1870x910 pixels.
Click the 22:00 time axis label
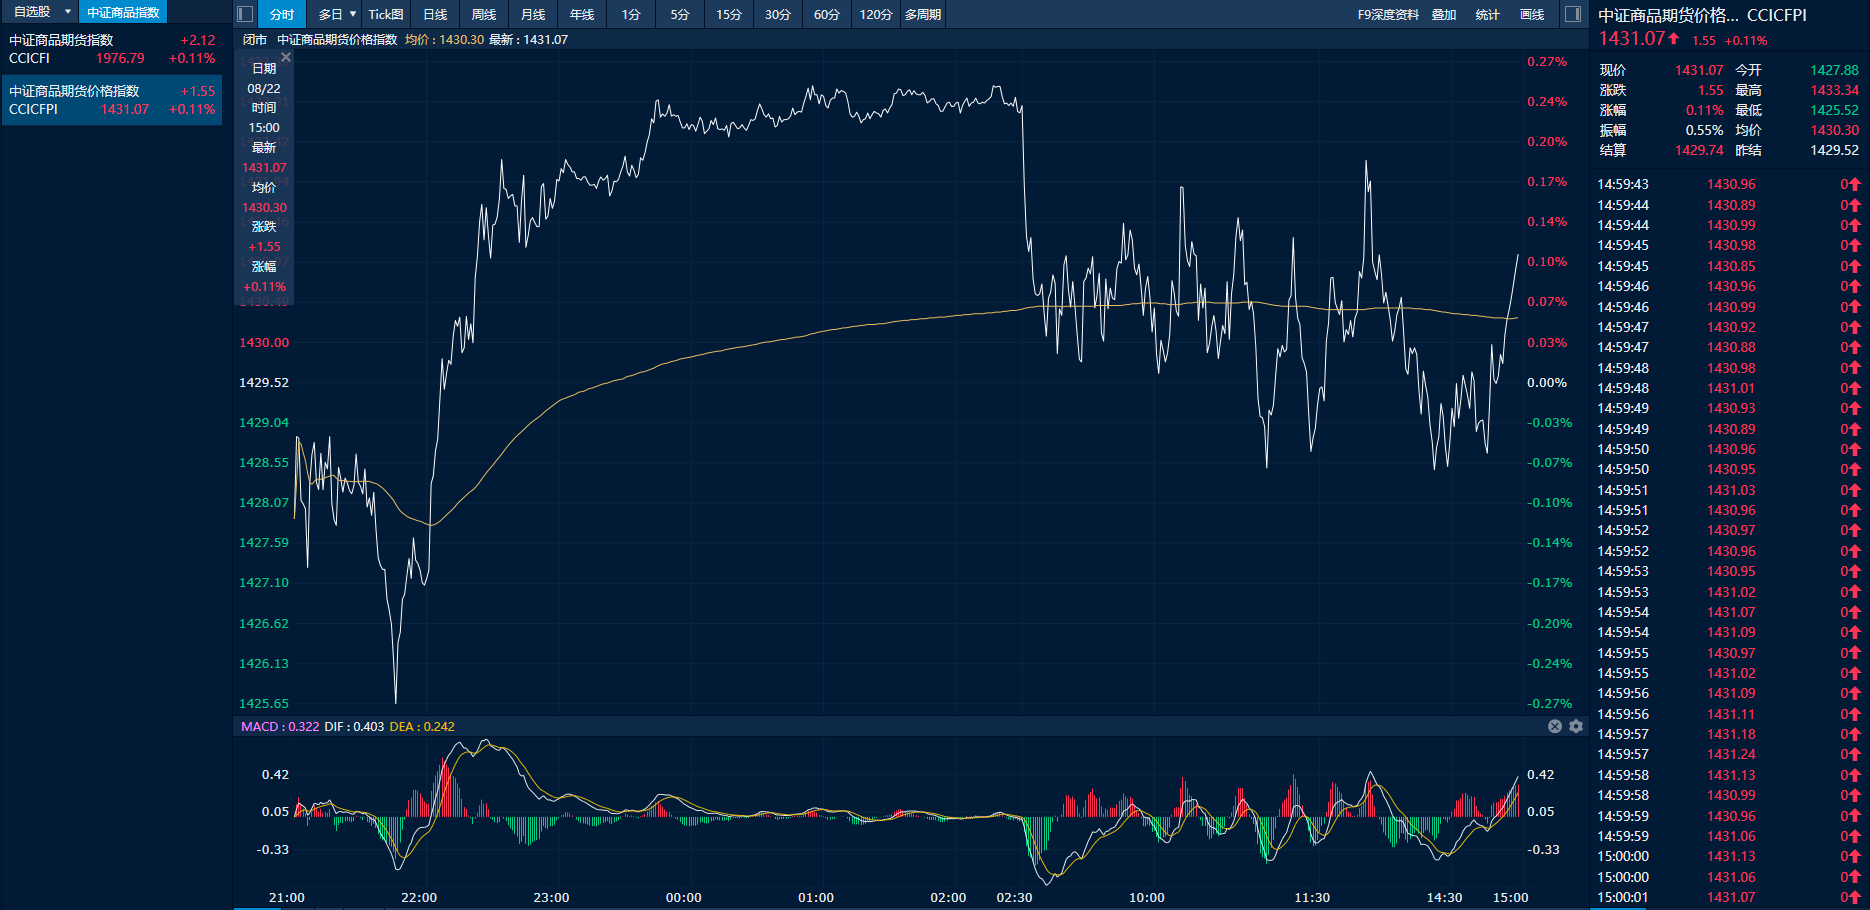[x=419, y=897]
